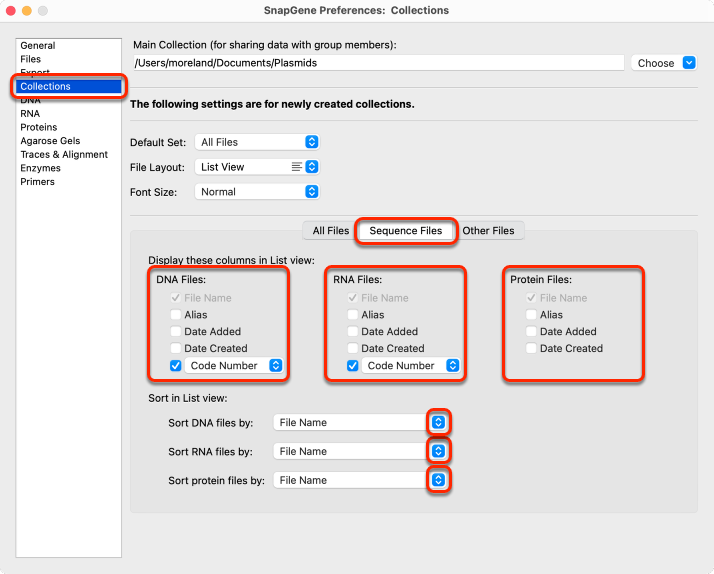Uncheck Code Number checkbox under DNA Files

(x=175, y=366)
